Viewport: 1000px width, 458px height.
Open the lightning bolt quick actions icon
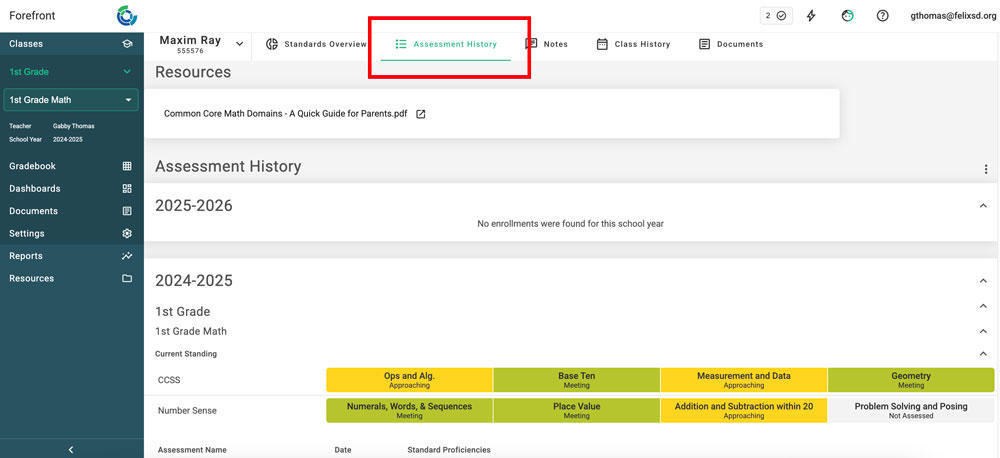(x=811, y=16)
